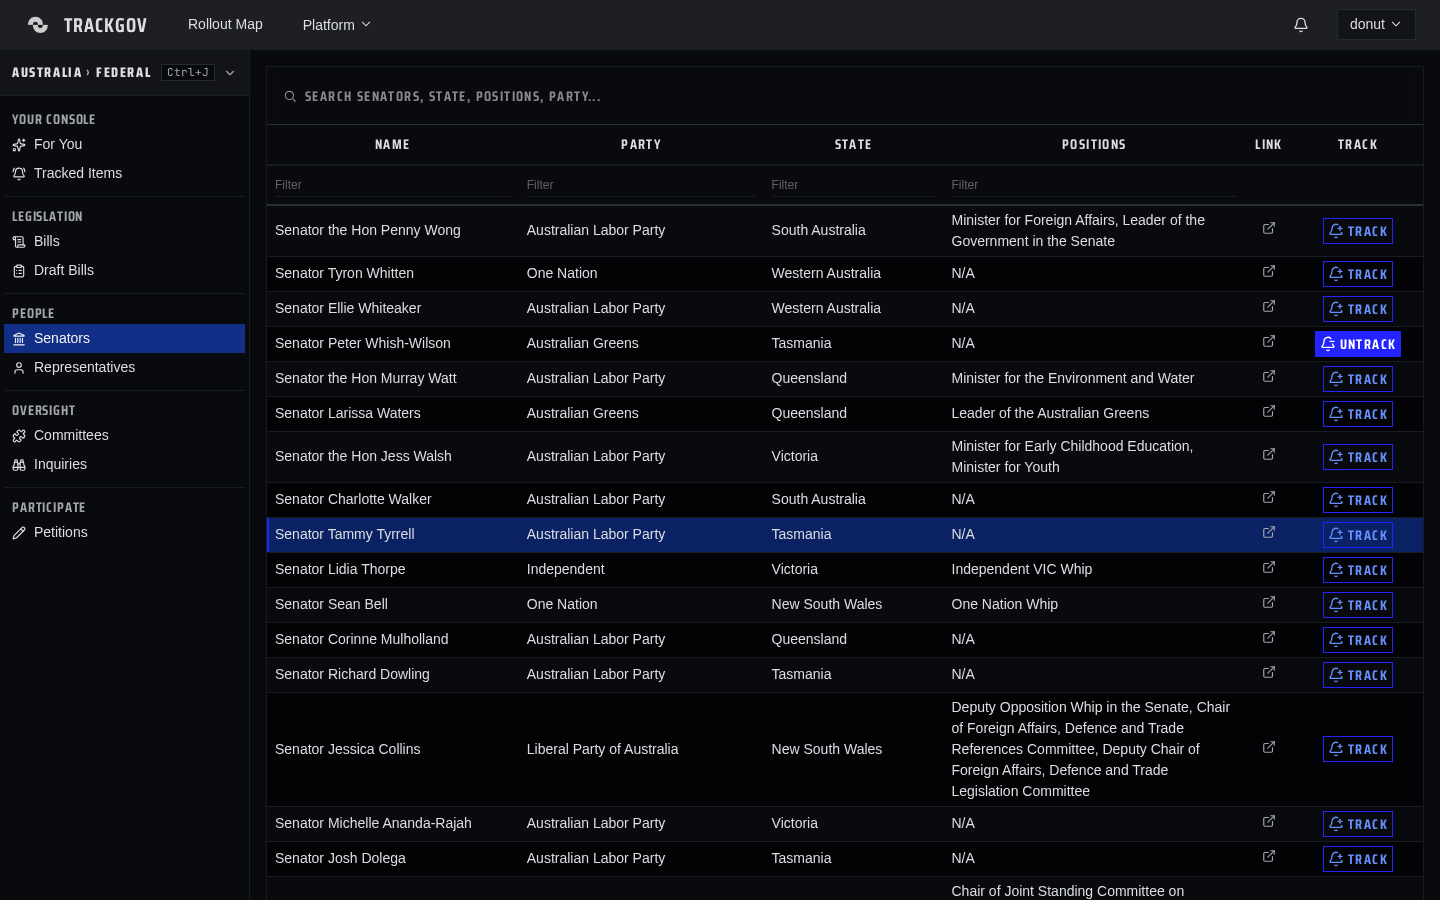Open external link for Charlotte Walker
Image resolution: width=1440 pixels, height=900 pixels.
click(x=1269, y=498)
